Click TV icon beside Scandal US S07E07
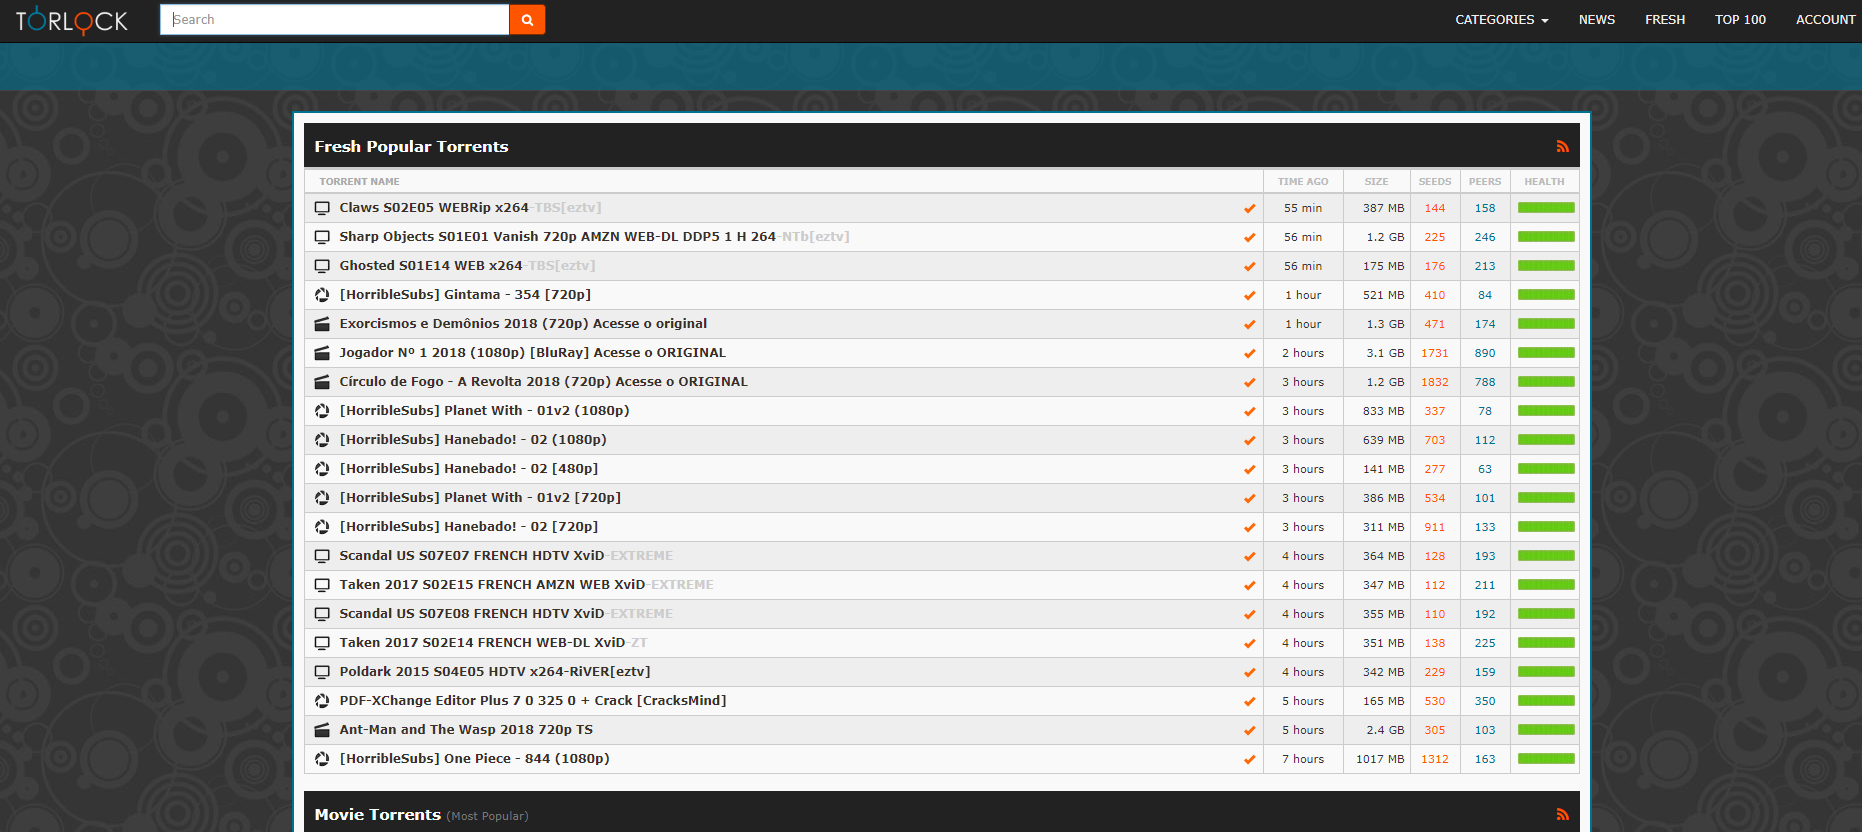1862x832 pixels. pyautogui.click(x=322, y=556)
